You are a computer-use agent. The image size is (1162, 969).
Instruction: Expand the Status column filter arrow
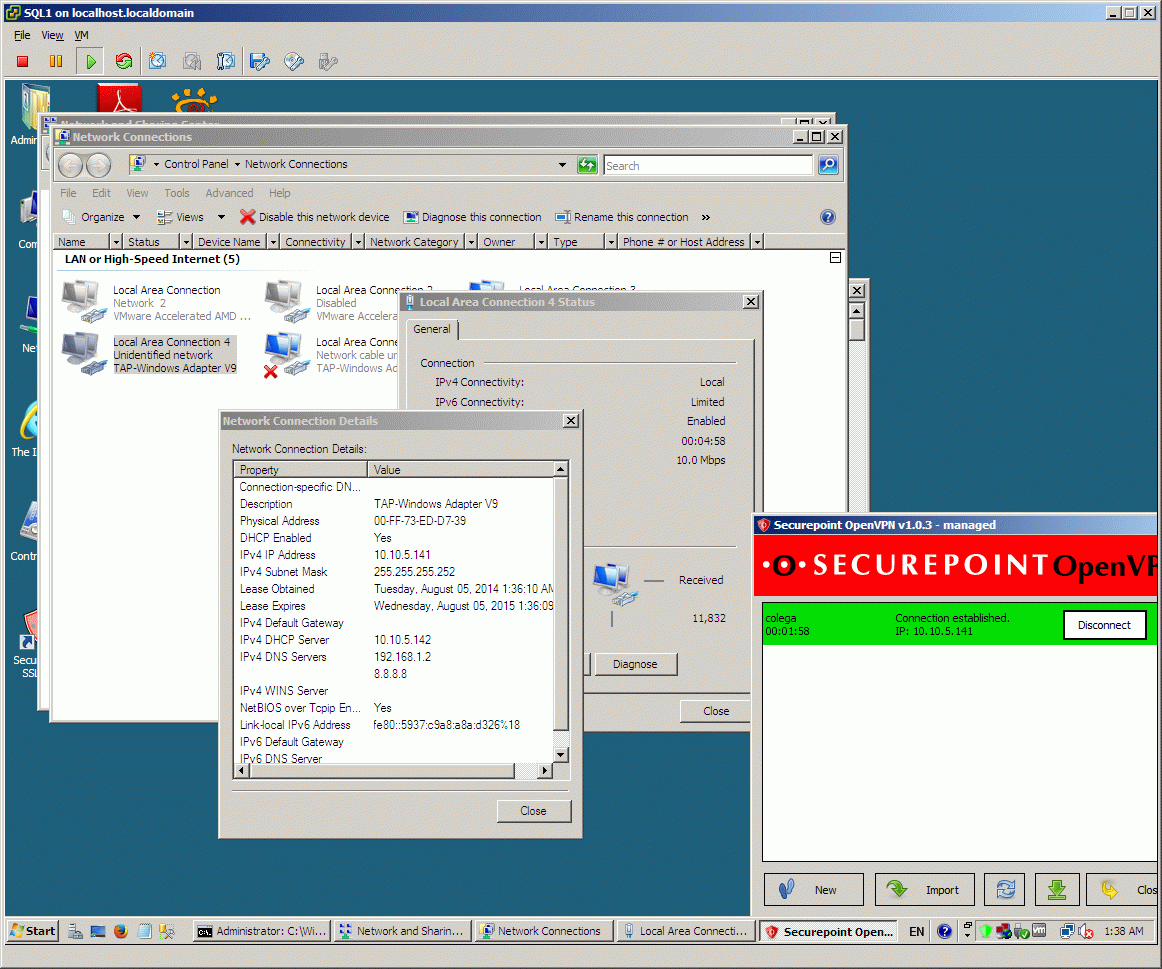click(186, 242)
